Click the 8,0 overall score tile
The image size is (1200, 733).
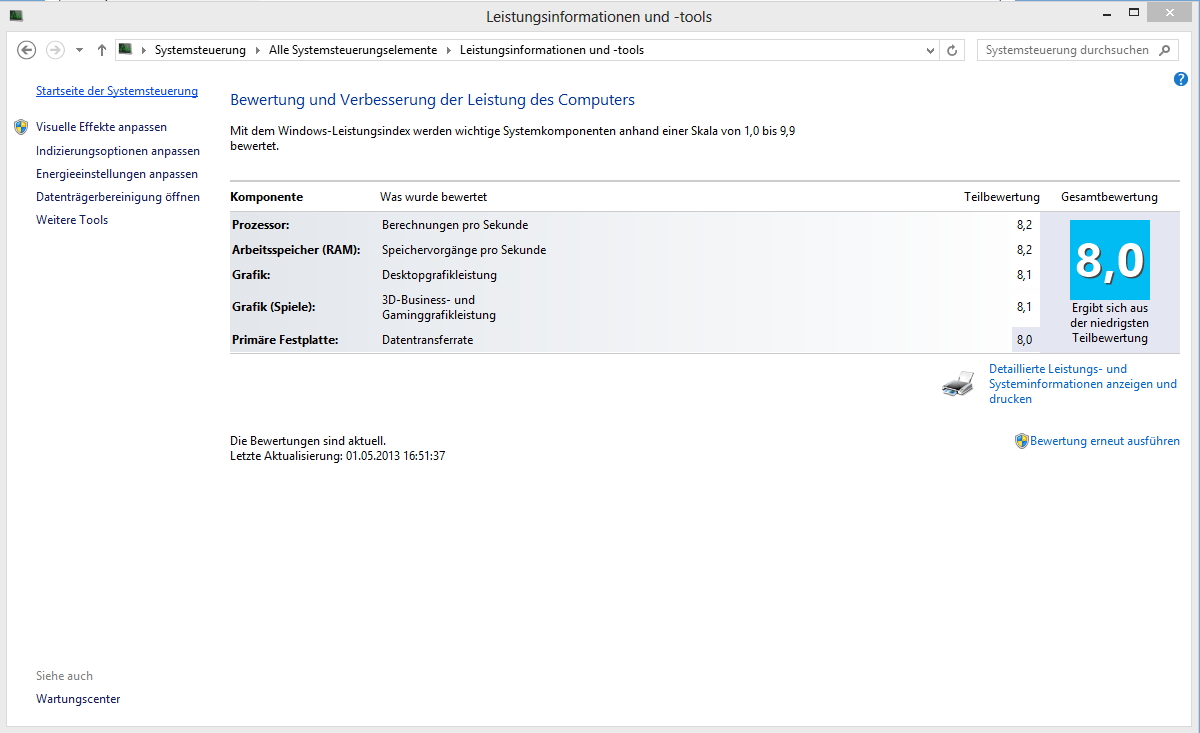tap(1110, 260)
